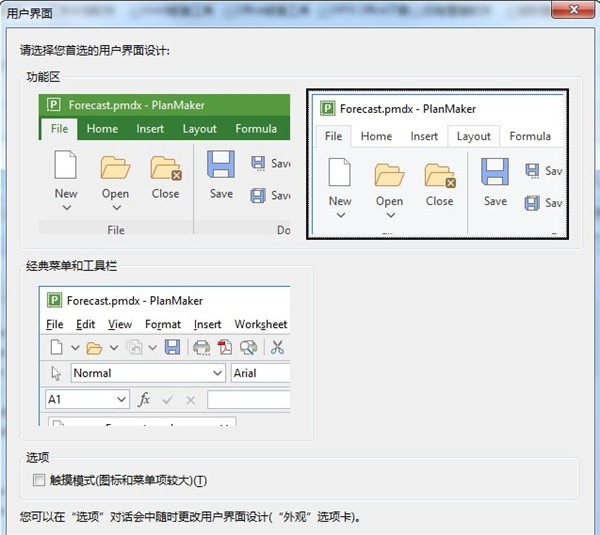
Task: Select File tab in green ribbon preview
Action: [59, 129]
